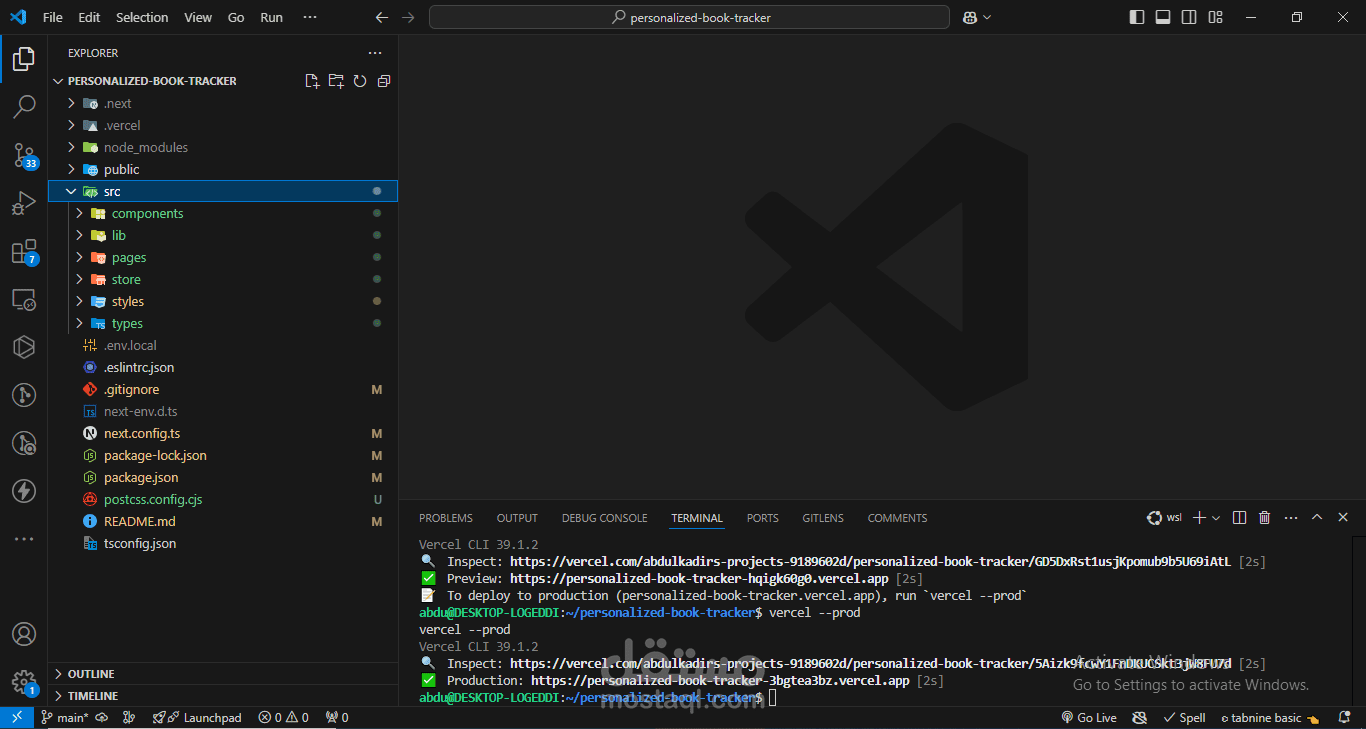The image size is (1366, 729).
Task: Open the Run and Debug view
Action: tap(24, 203)
